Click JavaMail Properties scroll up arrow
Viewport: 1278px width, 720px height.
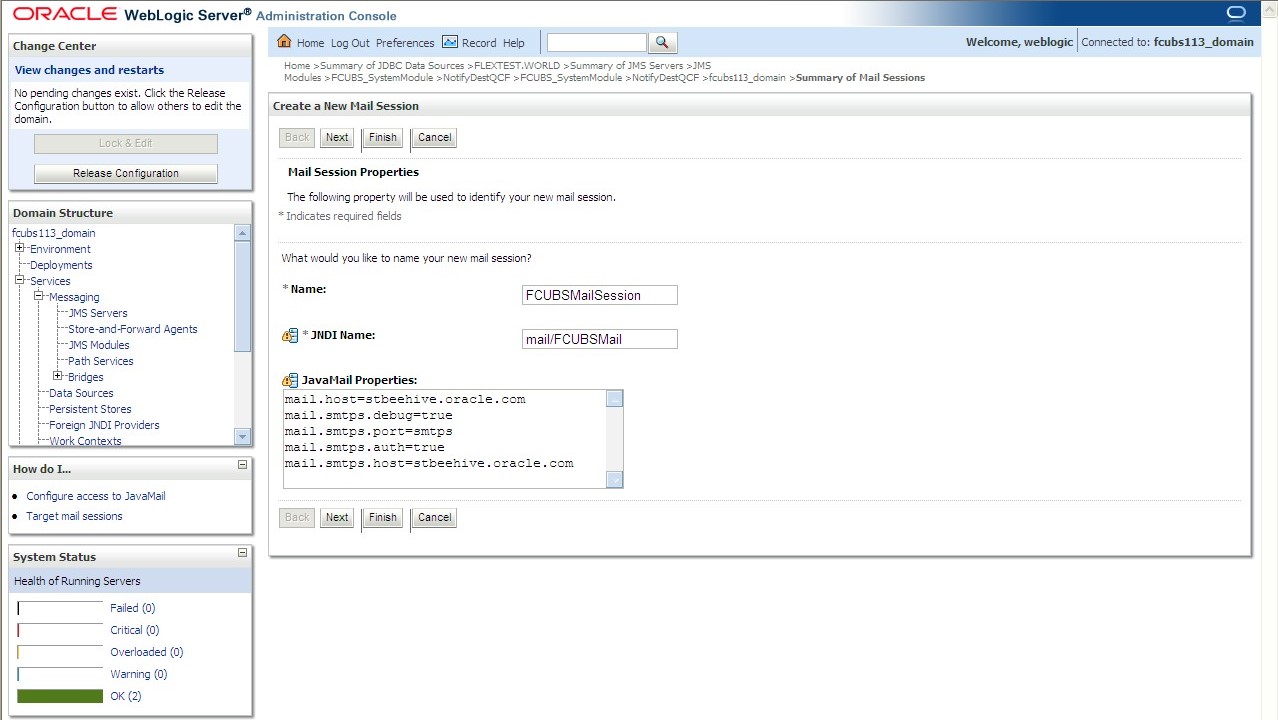pos(615,399)
